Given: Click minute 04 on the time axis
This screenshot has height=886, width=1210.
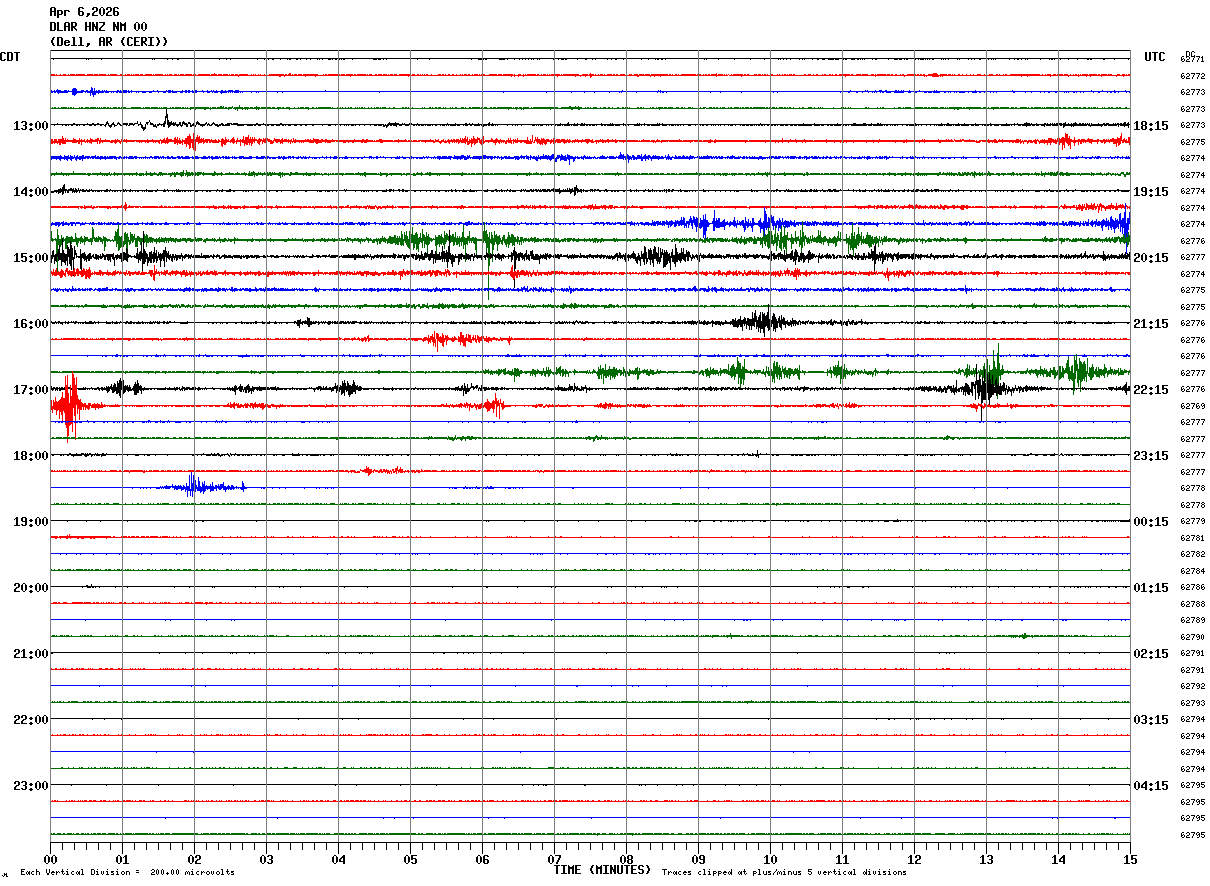Looking at the screenshot, I should (x=339, y=859).
